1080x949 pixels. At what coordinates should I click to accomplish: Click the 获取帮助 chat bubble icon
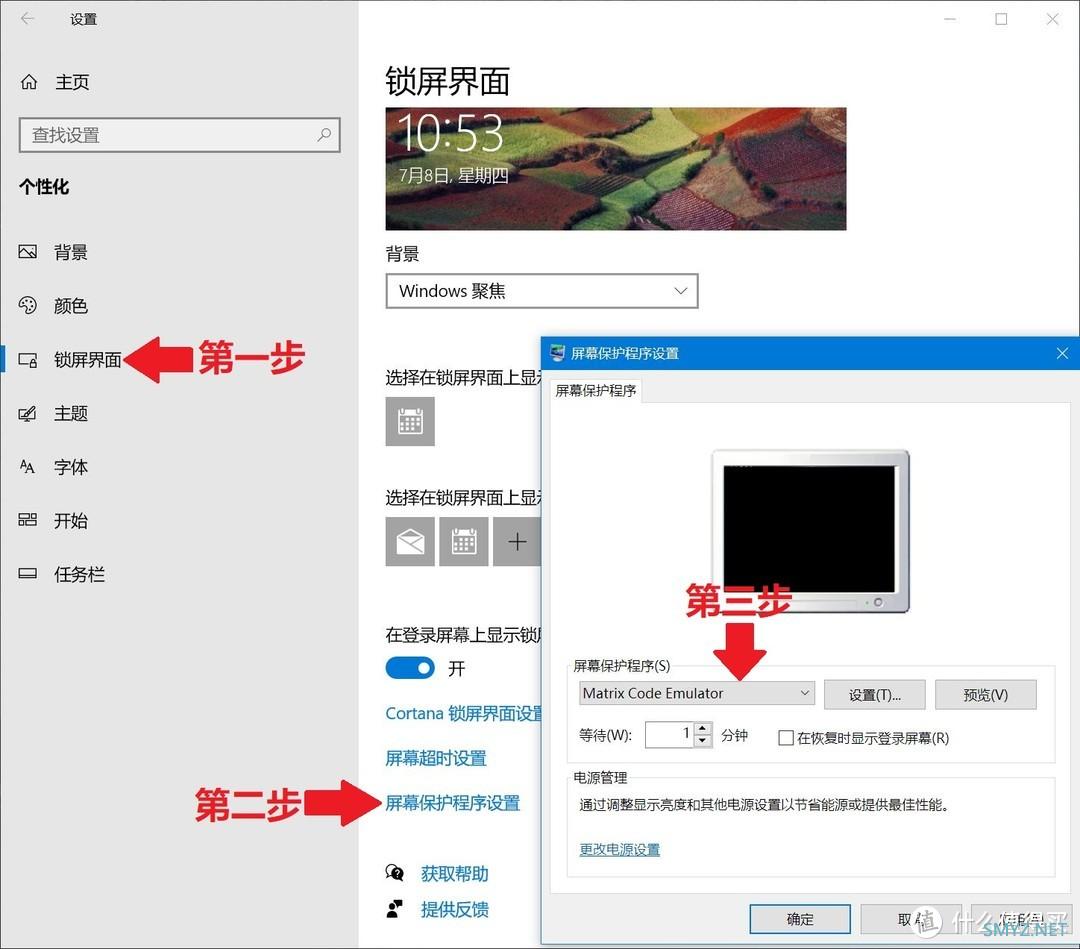[x=395, y=873]
